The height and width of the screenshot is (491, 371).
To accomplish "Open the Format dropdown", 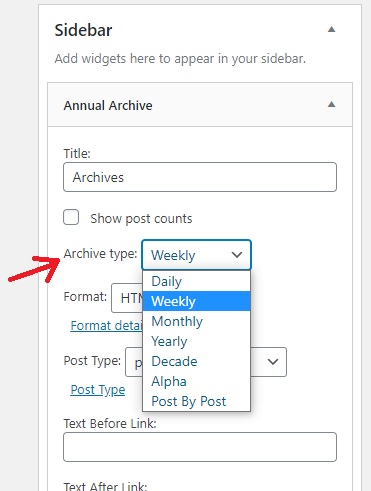I will pyautogui.click(x=127, y=298).
